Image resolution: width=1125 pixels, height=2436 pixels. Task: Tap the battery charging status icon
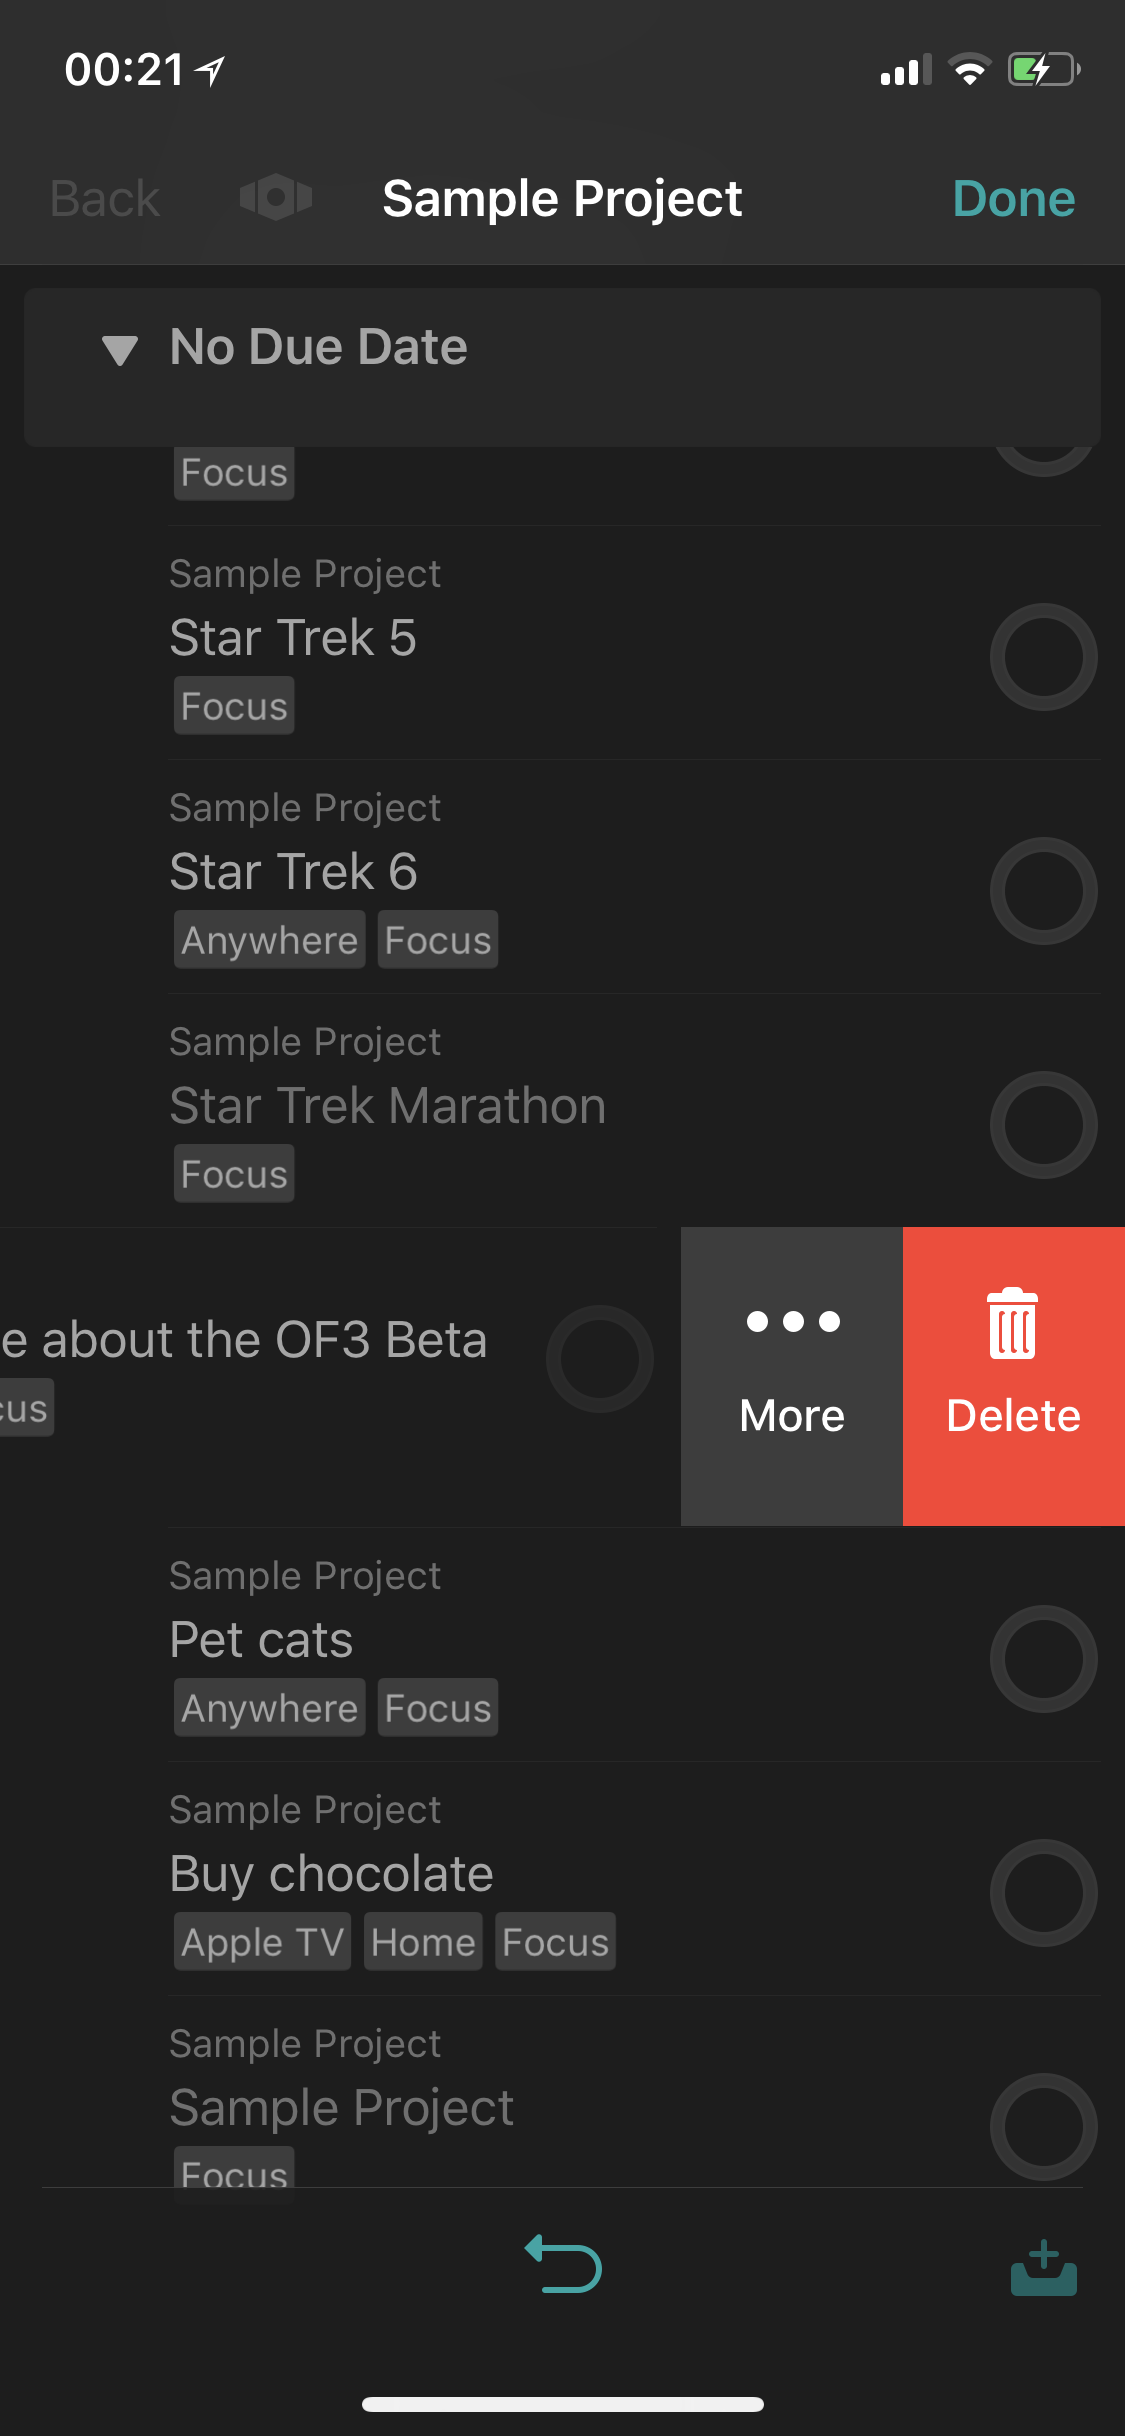[1043, 70]
